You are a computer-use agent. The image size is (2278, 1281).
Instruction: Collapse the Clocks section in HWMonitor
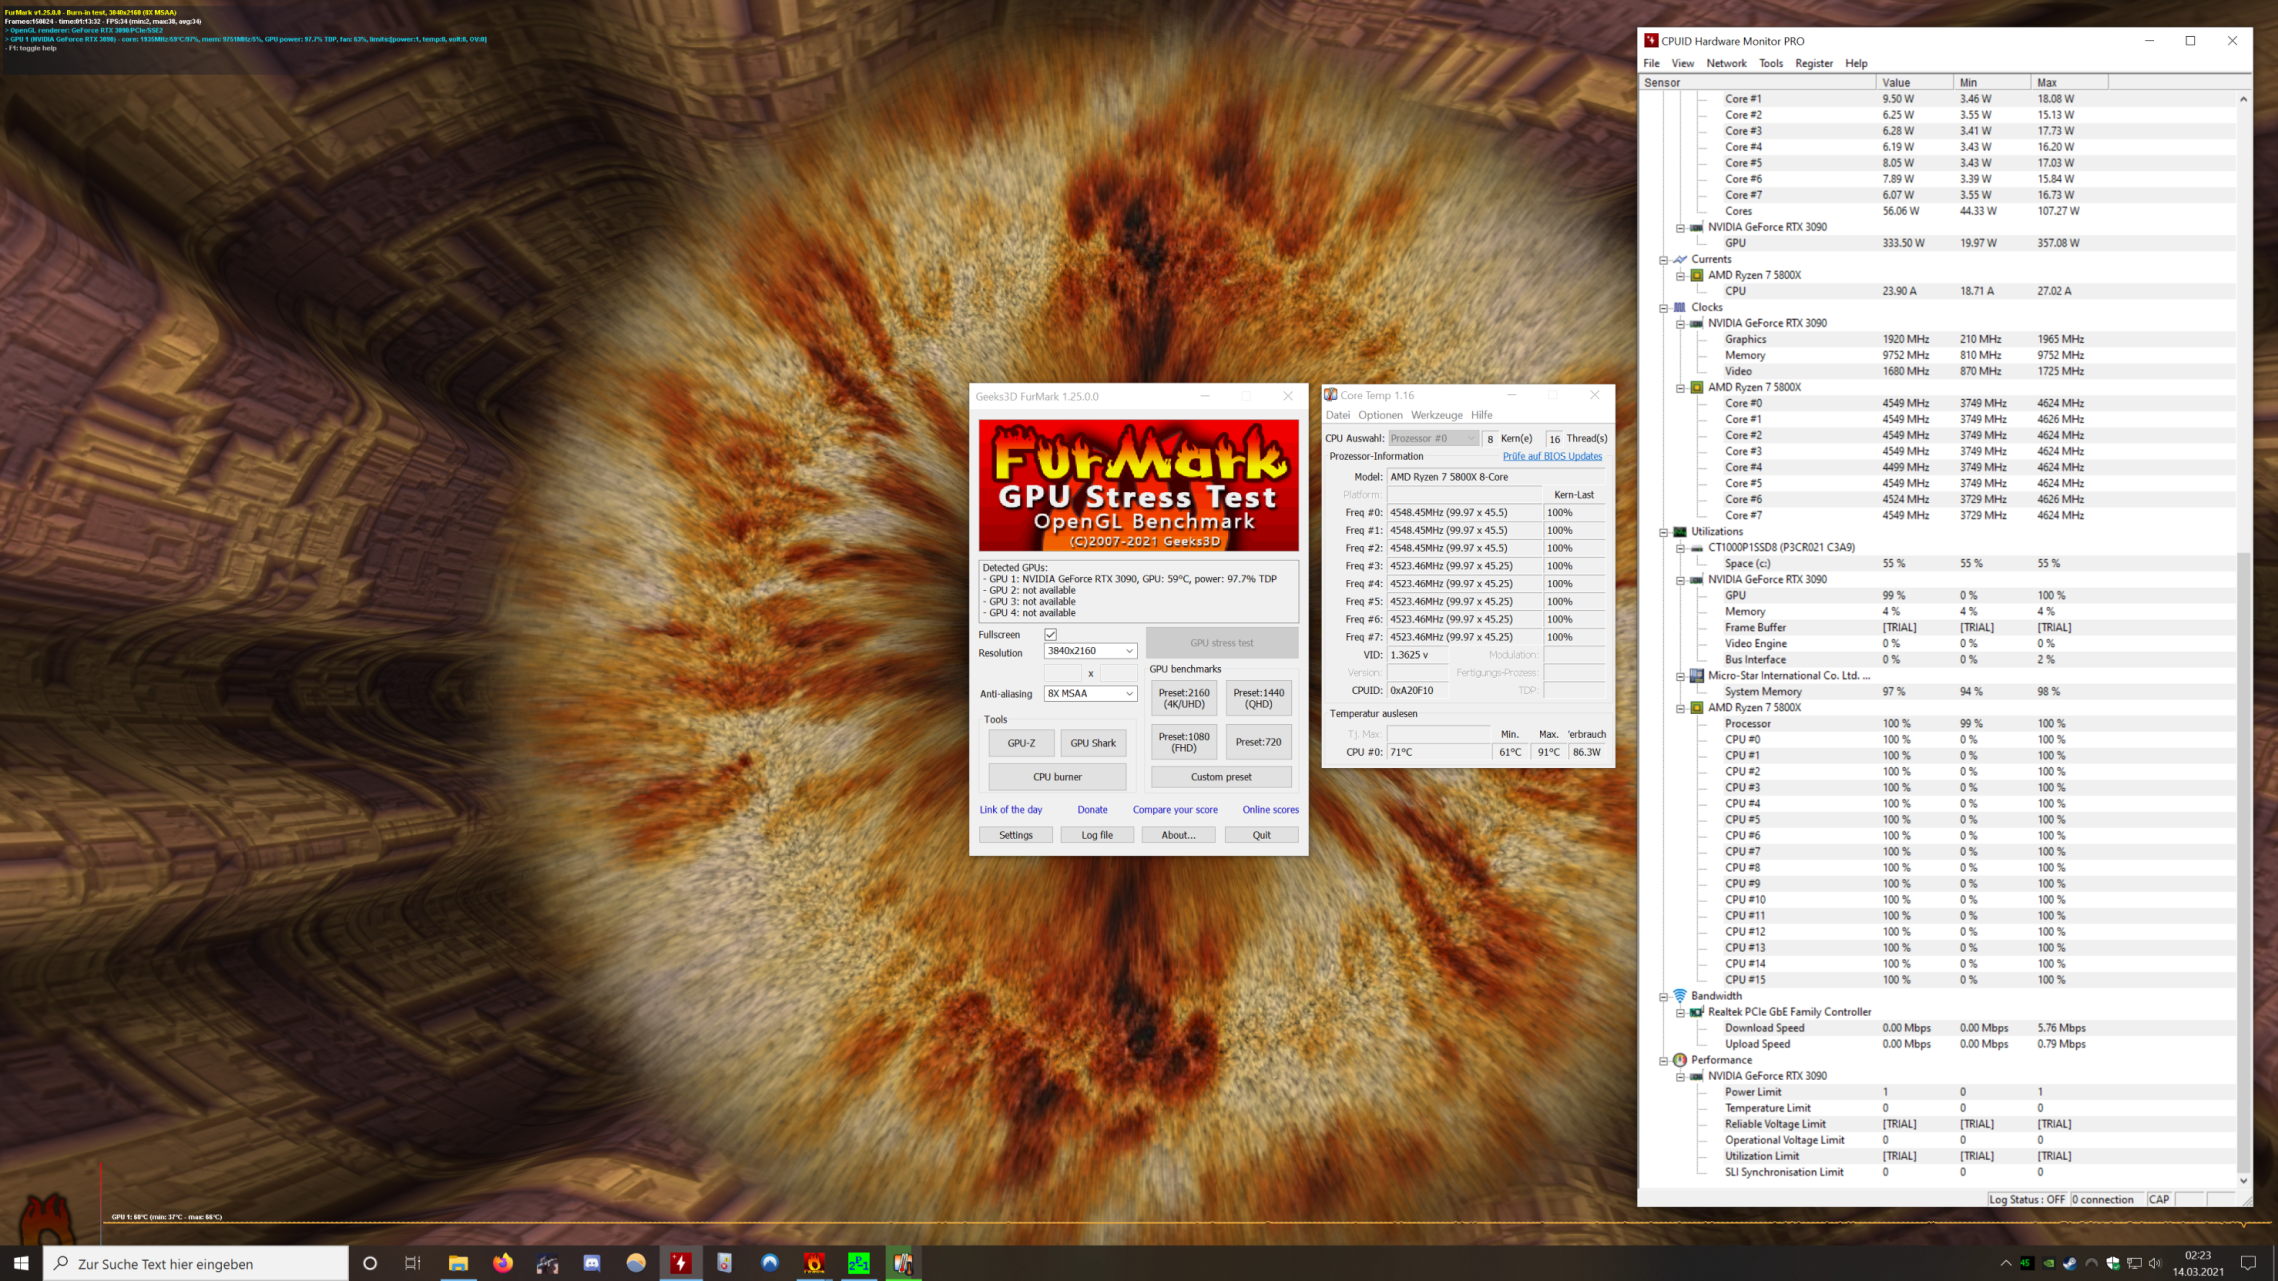pyautogui.click(x=1664, y=308)
